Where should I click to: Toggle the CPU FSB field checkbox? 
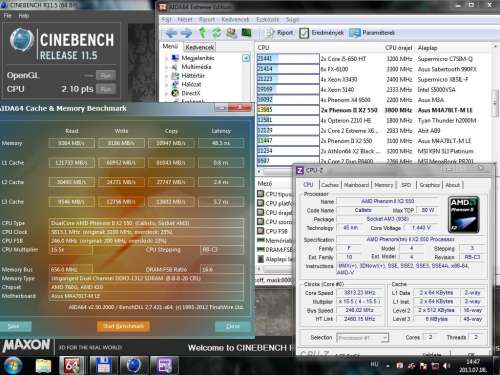[x=260, y=231]
